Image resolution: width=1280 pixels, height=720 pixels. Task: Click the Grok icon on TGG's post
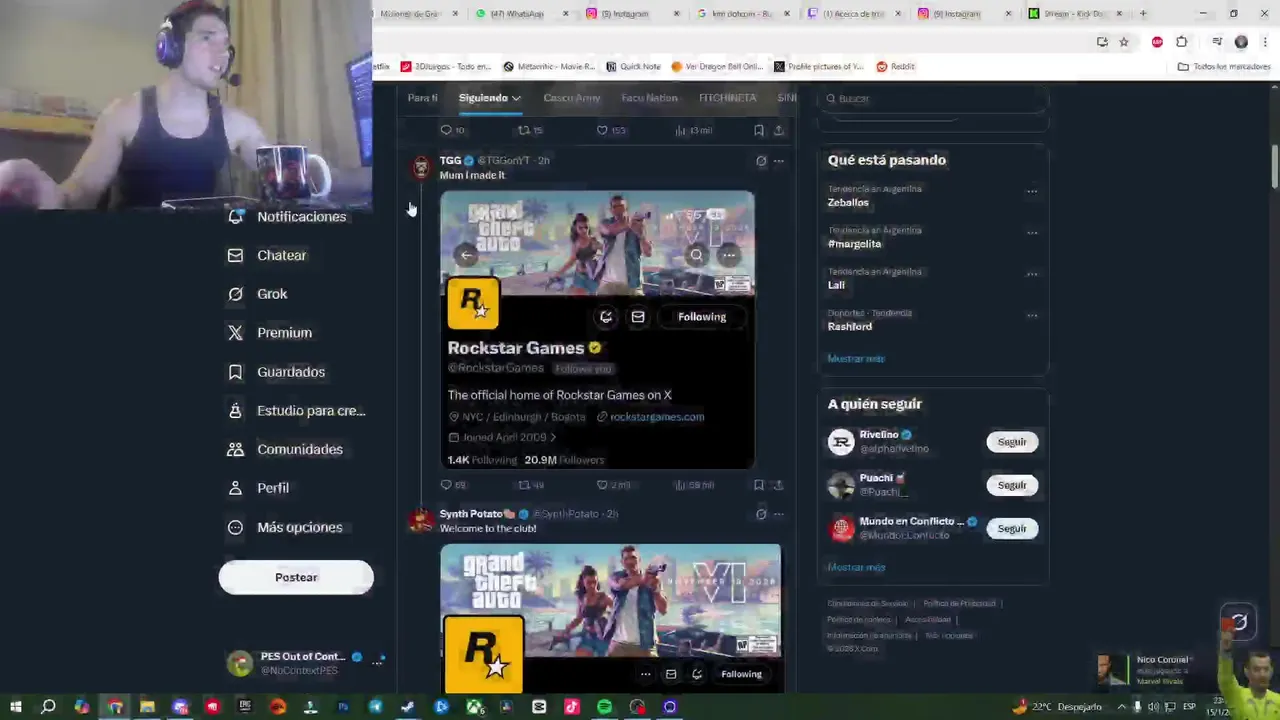(x=761, y=161)
